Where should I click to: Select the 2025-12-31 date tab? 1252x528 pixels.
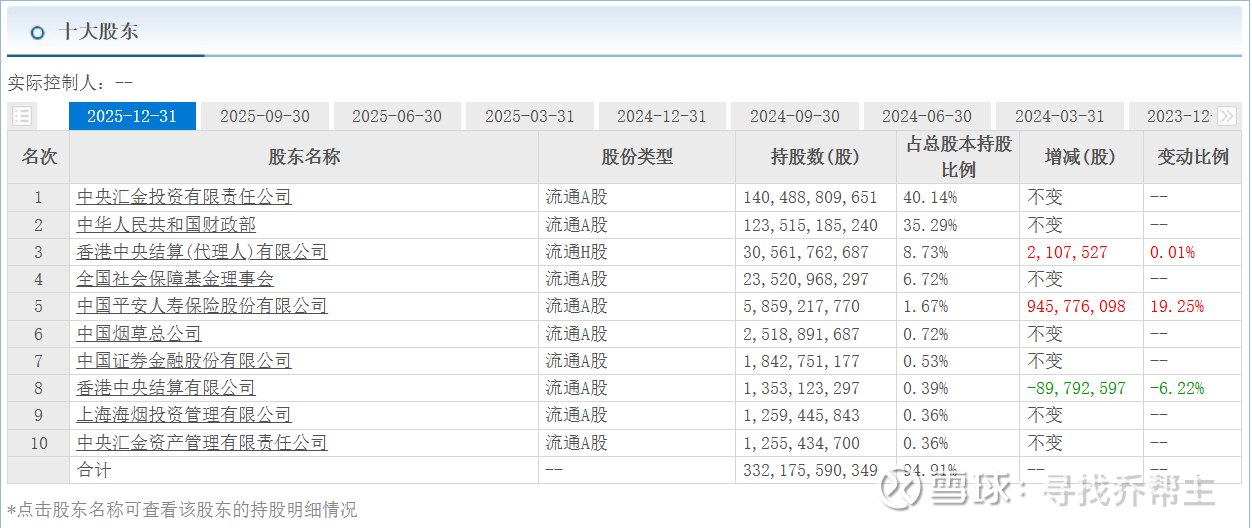pyautogui.click(x=132, y=116)
